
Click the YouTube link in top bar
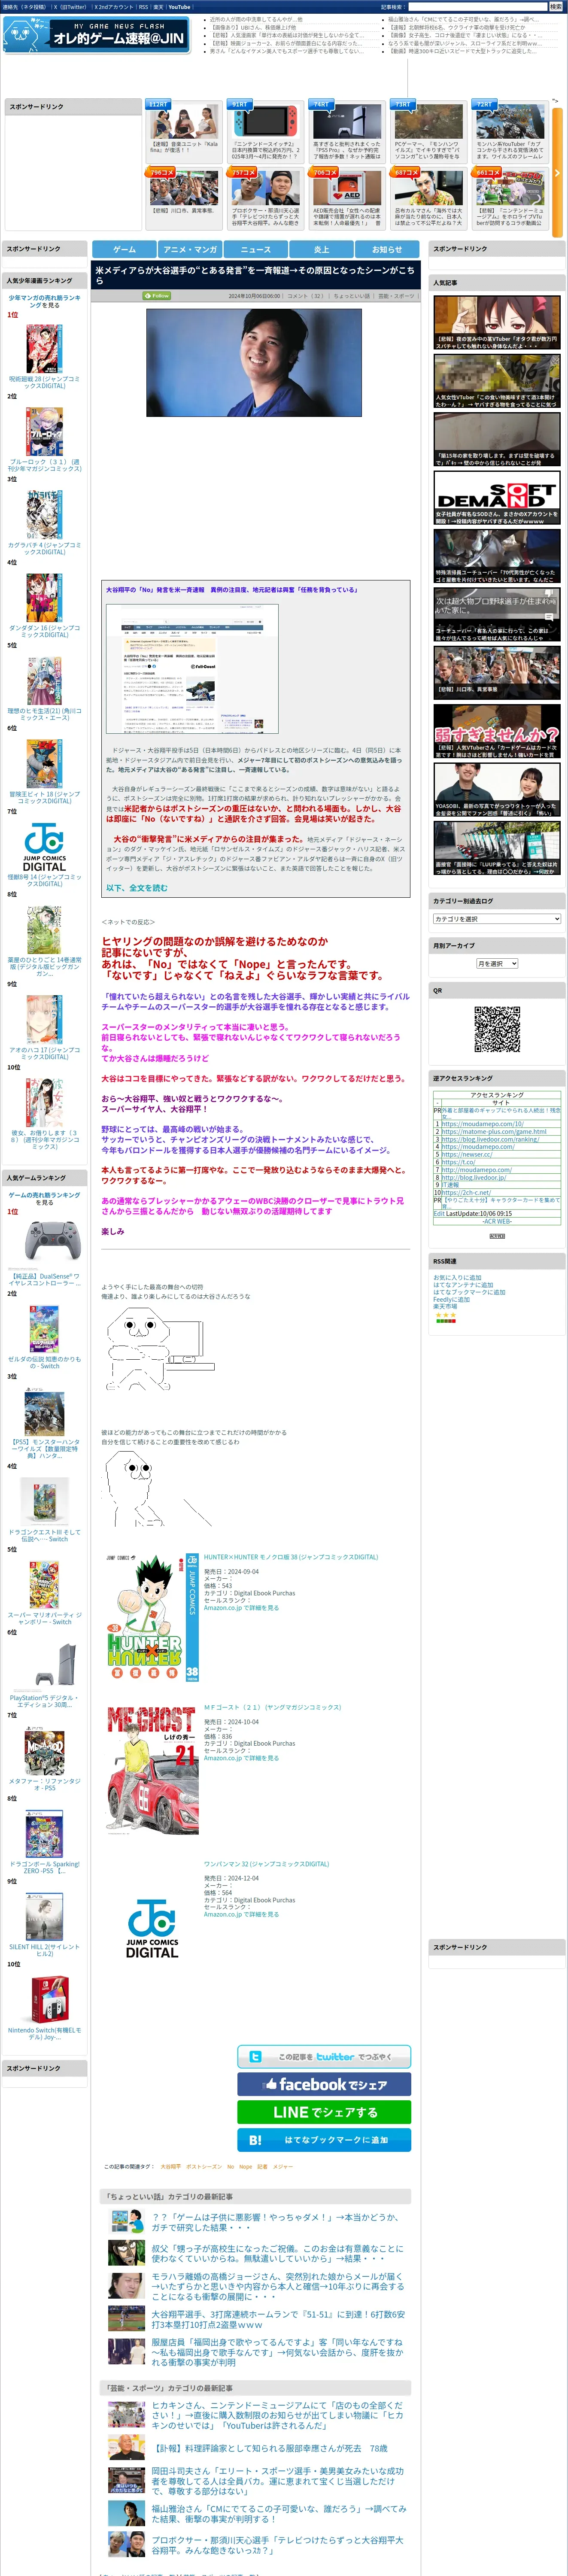[x=179, y=7]
